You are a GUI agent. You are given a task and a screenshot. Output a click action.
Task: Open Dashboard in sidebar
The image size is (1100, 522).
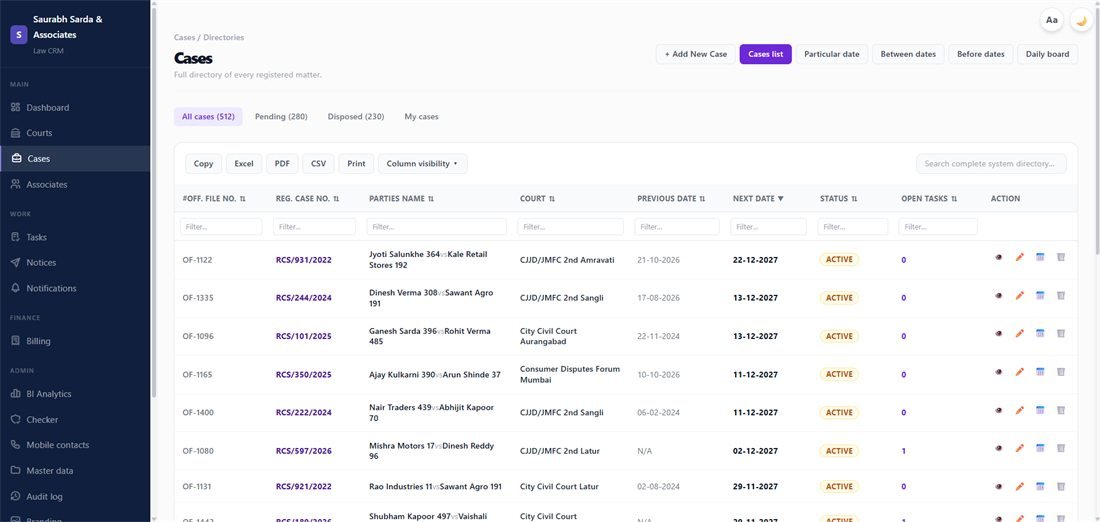(75, 107)
